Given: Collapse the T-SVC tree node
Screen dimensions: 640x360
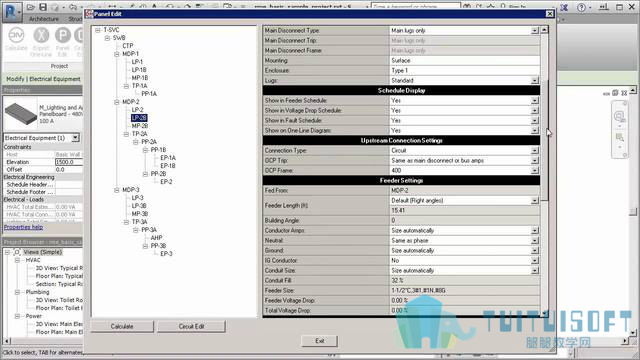Looking at the screenshot, I should pos(98,30).
